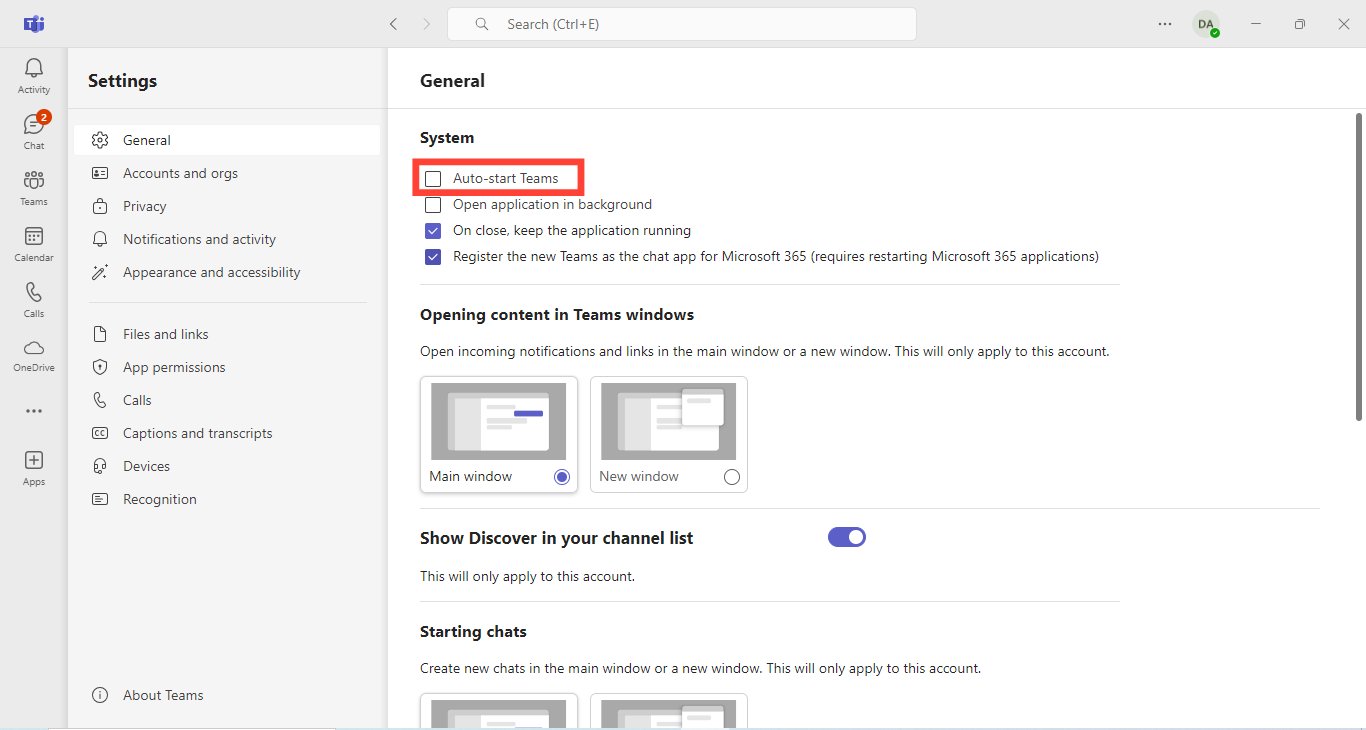Click the Settings panel title
The width and height of the screenshot is (1366, 730).
coord(122,81)
